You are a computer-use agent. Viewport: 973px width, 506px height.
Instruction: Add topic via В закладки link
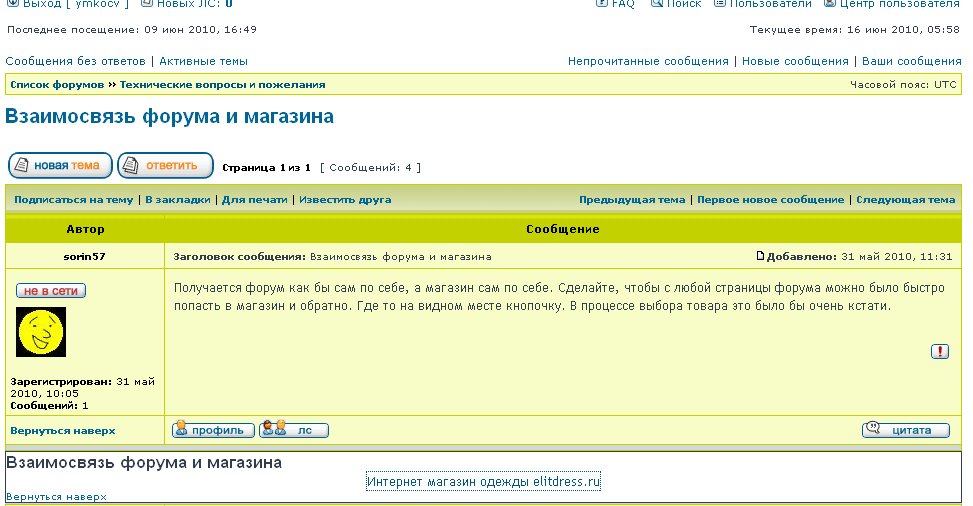click(178, 200)
